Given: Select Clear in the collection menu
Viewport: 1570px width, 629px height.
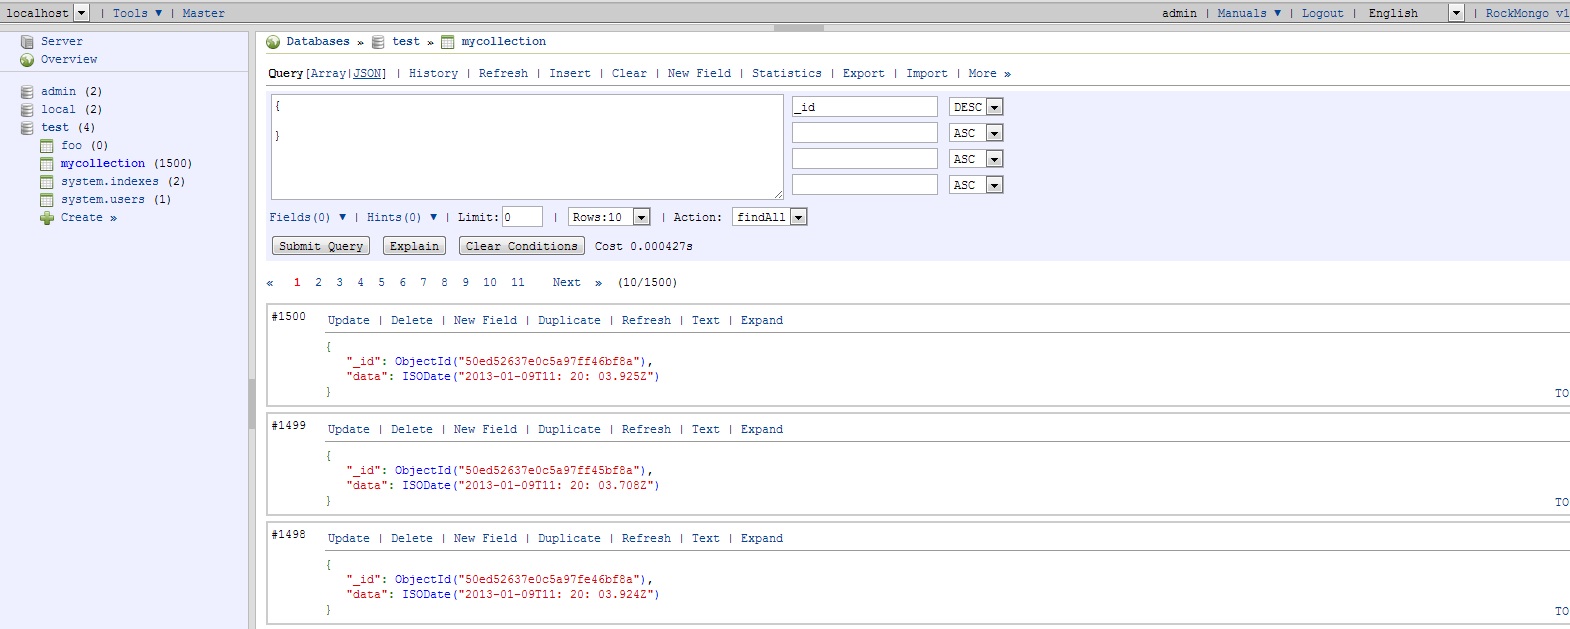Looking at the screenshot, I should click(x=629, y=74).
